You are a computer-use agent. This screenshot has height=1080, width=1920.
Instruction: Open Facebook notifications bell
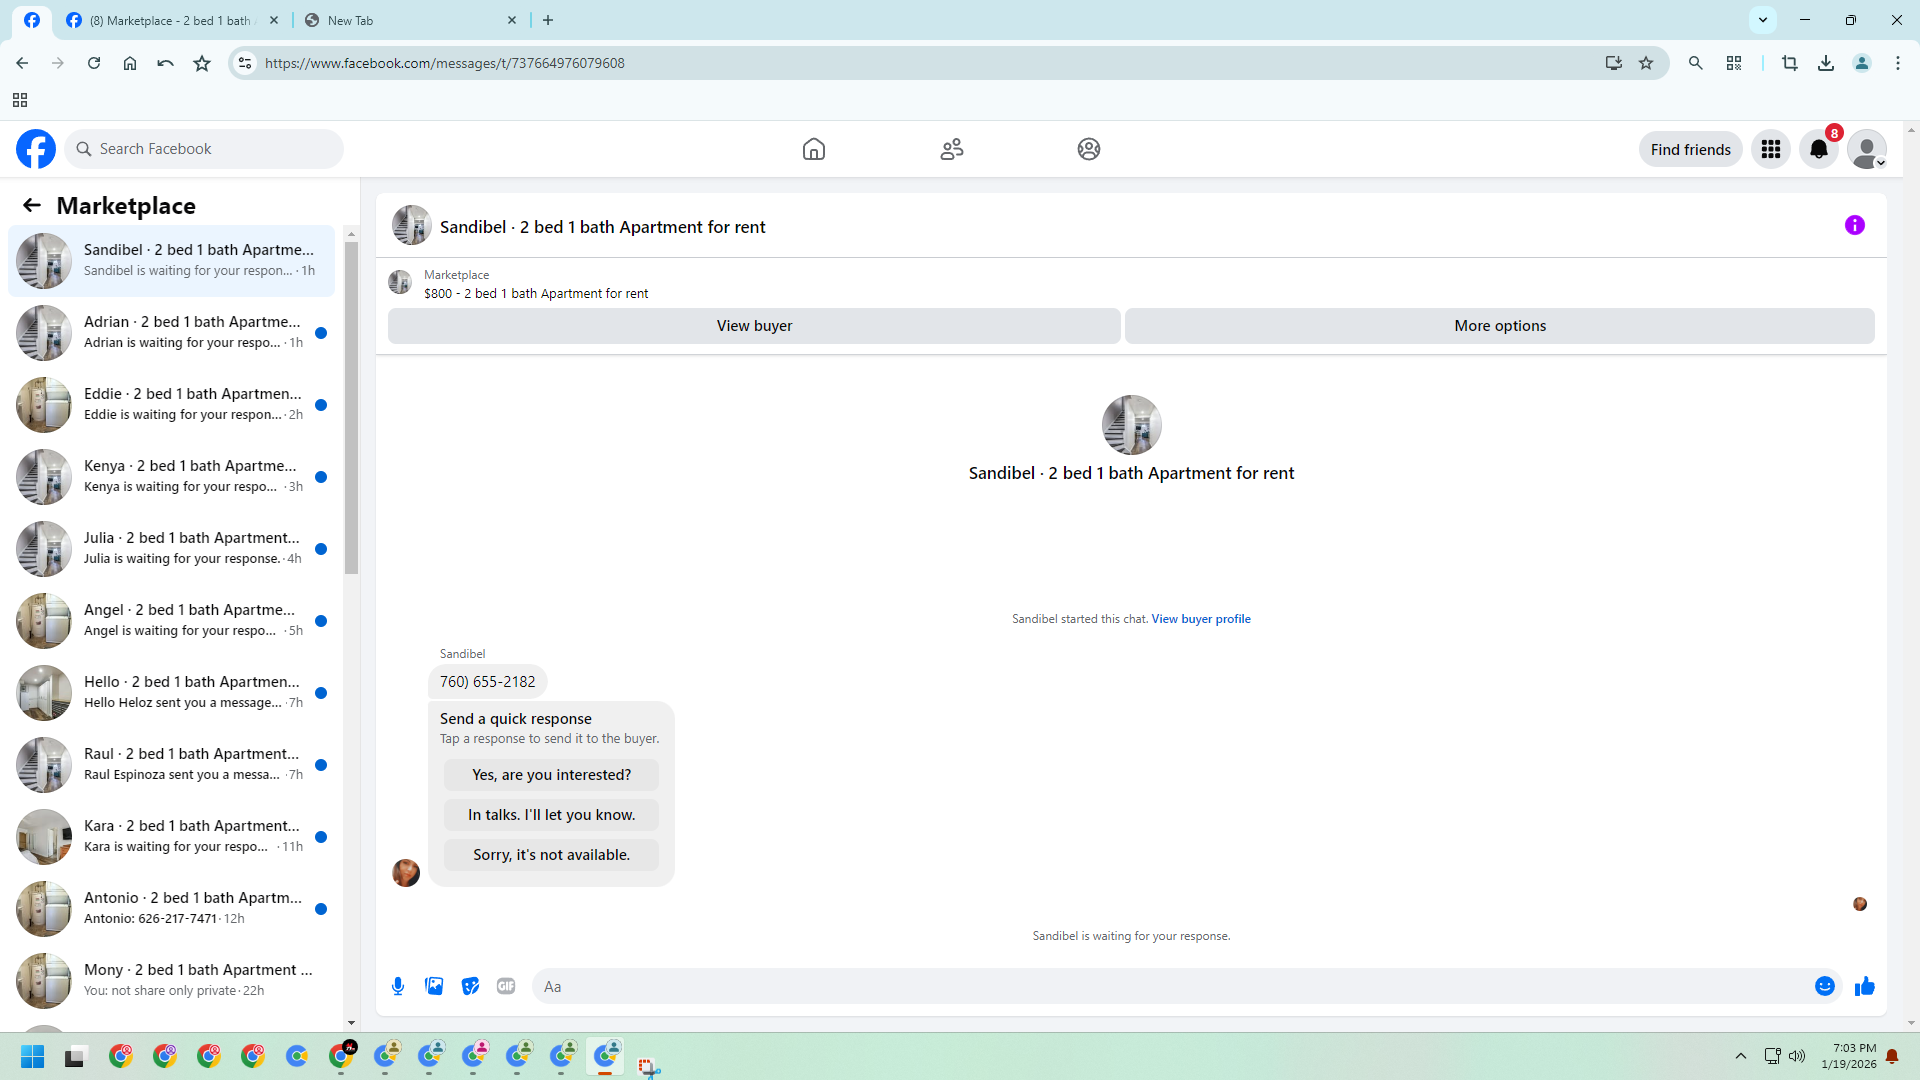(x=1818, y=150)
